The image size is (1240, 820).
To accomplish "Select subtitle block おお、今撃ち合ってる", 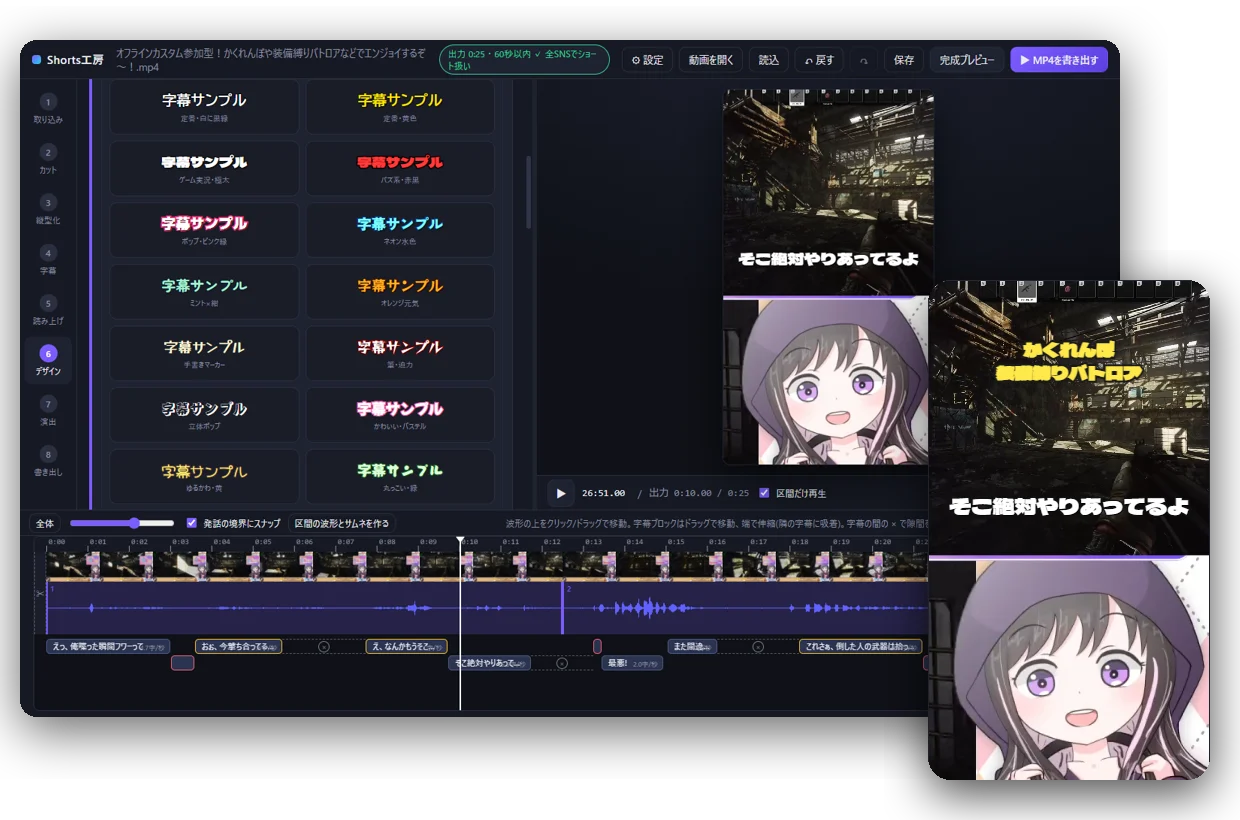I will 238,647.
